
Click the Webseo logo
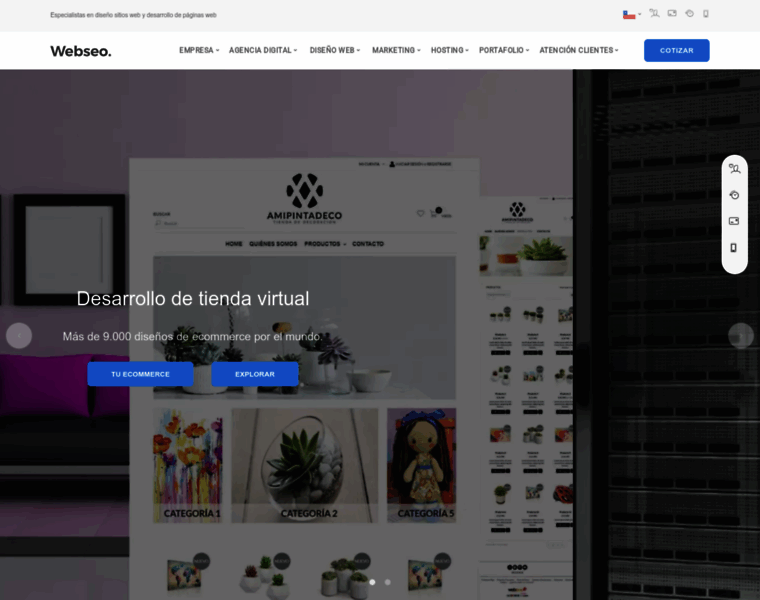click(x=81, y=50)
